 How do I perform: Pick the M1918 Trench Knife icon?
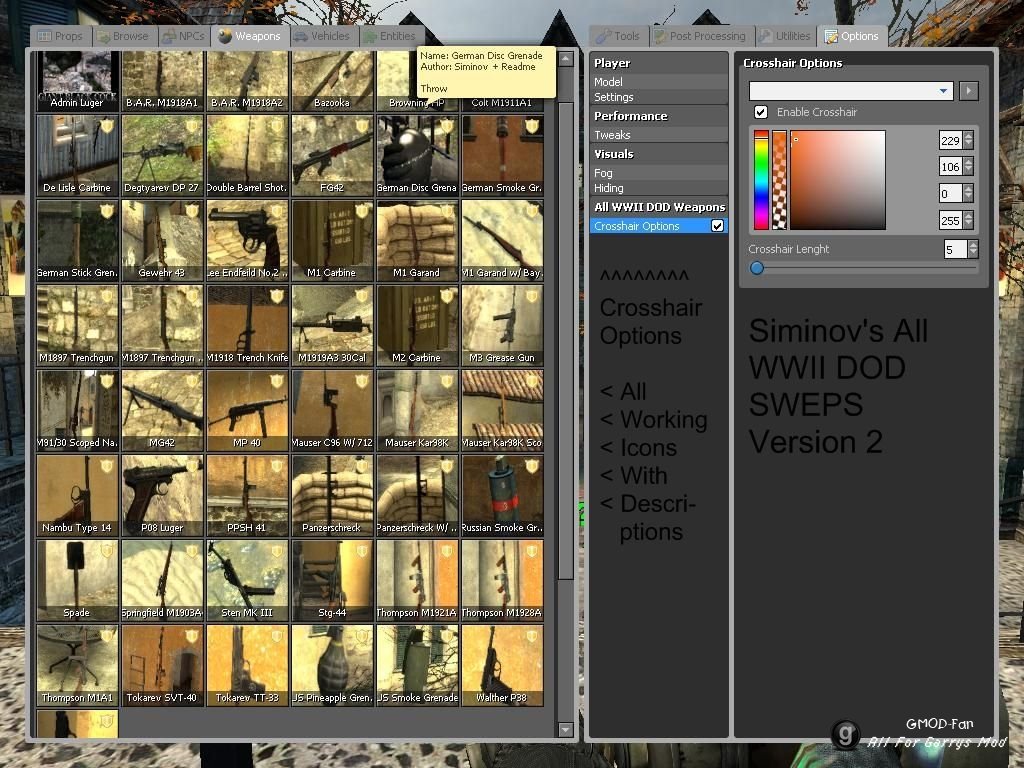point(248,325)
